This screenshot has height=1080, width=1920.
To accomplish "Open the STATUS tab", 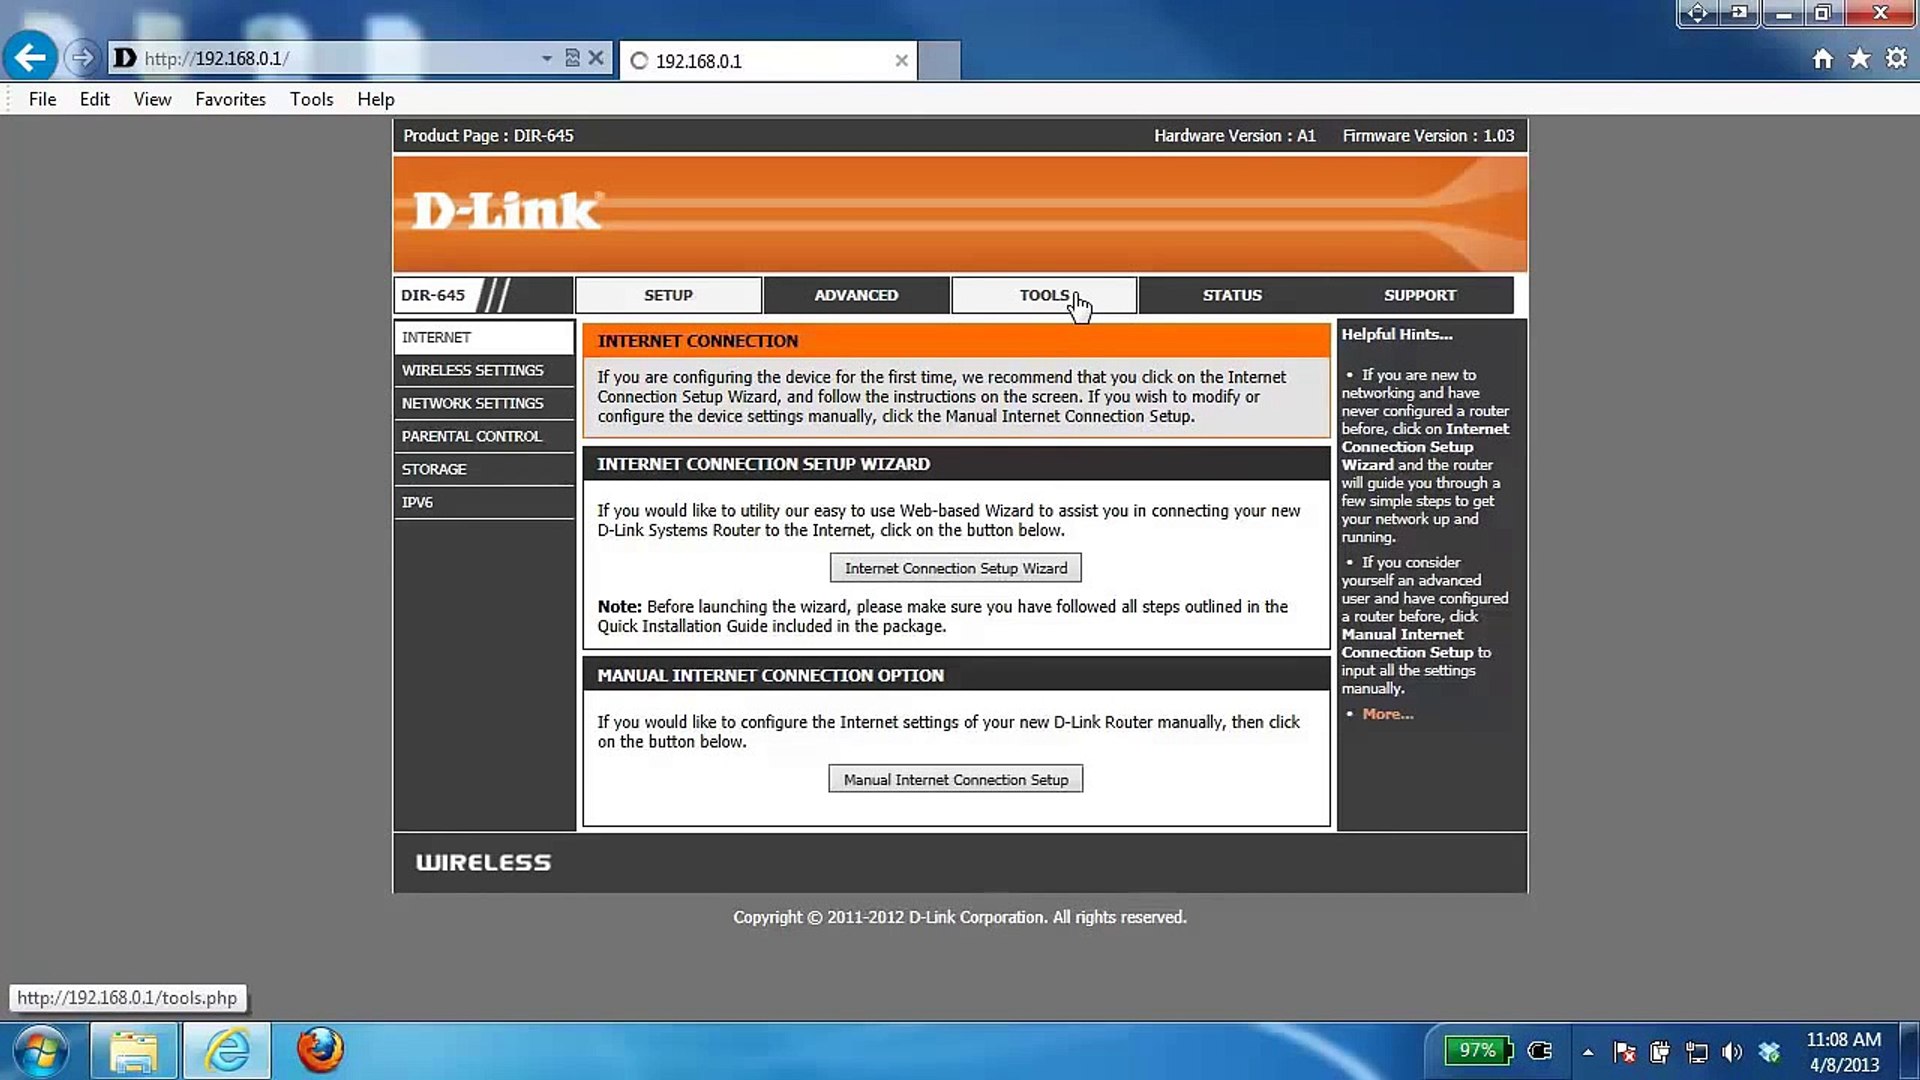I will pos(1231,294).
